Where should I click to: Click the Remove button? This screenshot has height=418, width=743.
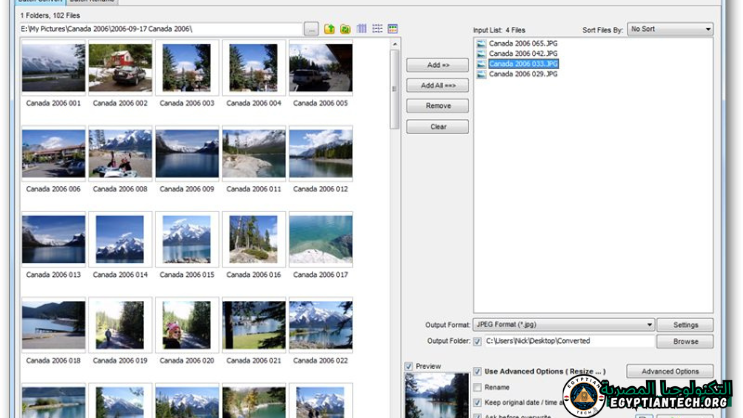click(437, 106)
